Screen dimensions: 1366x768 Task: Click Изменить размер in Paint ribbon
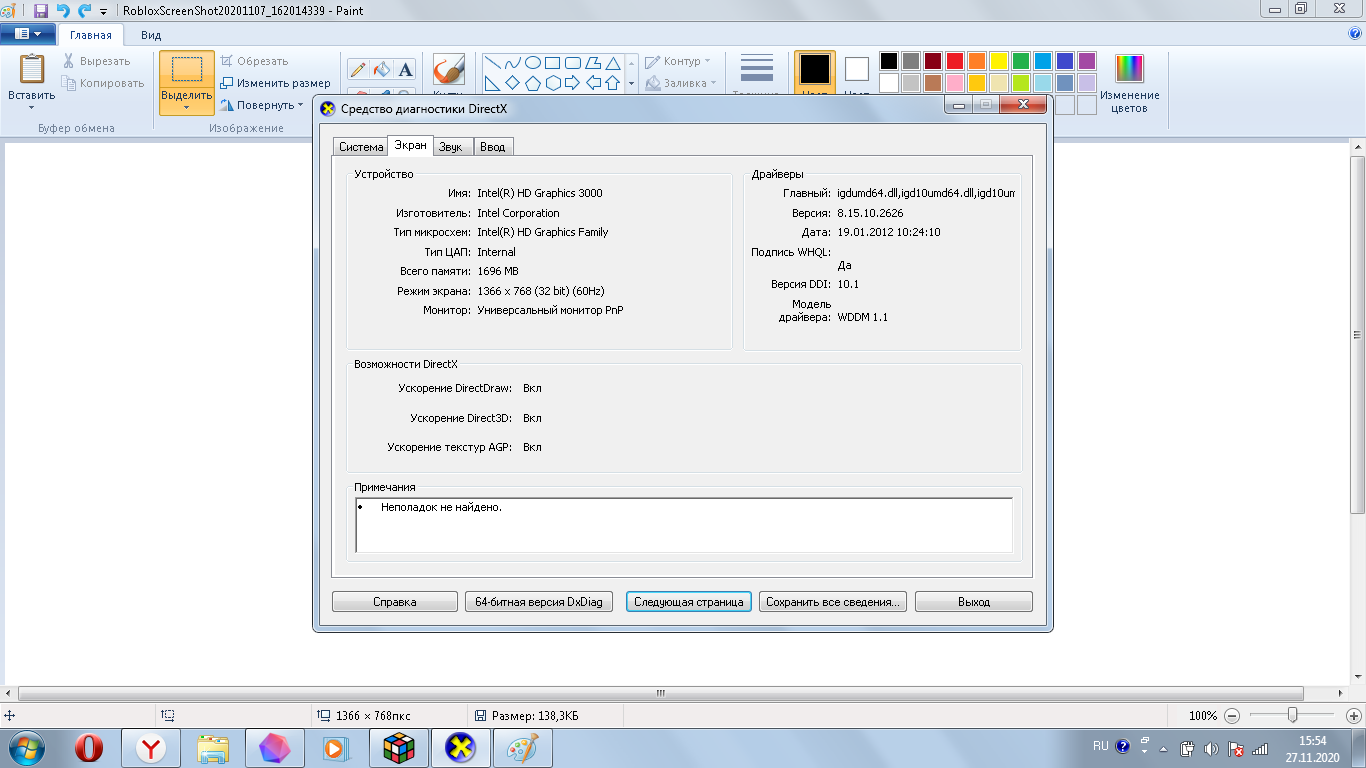point(275,83)
